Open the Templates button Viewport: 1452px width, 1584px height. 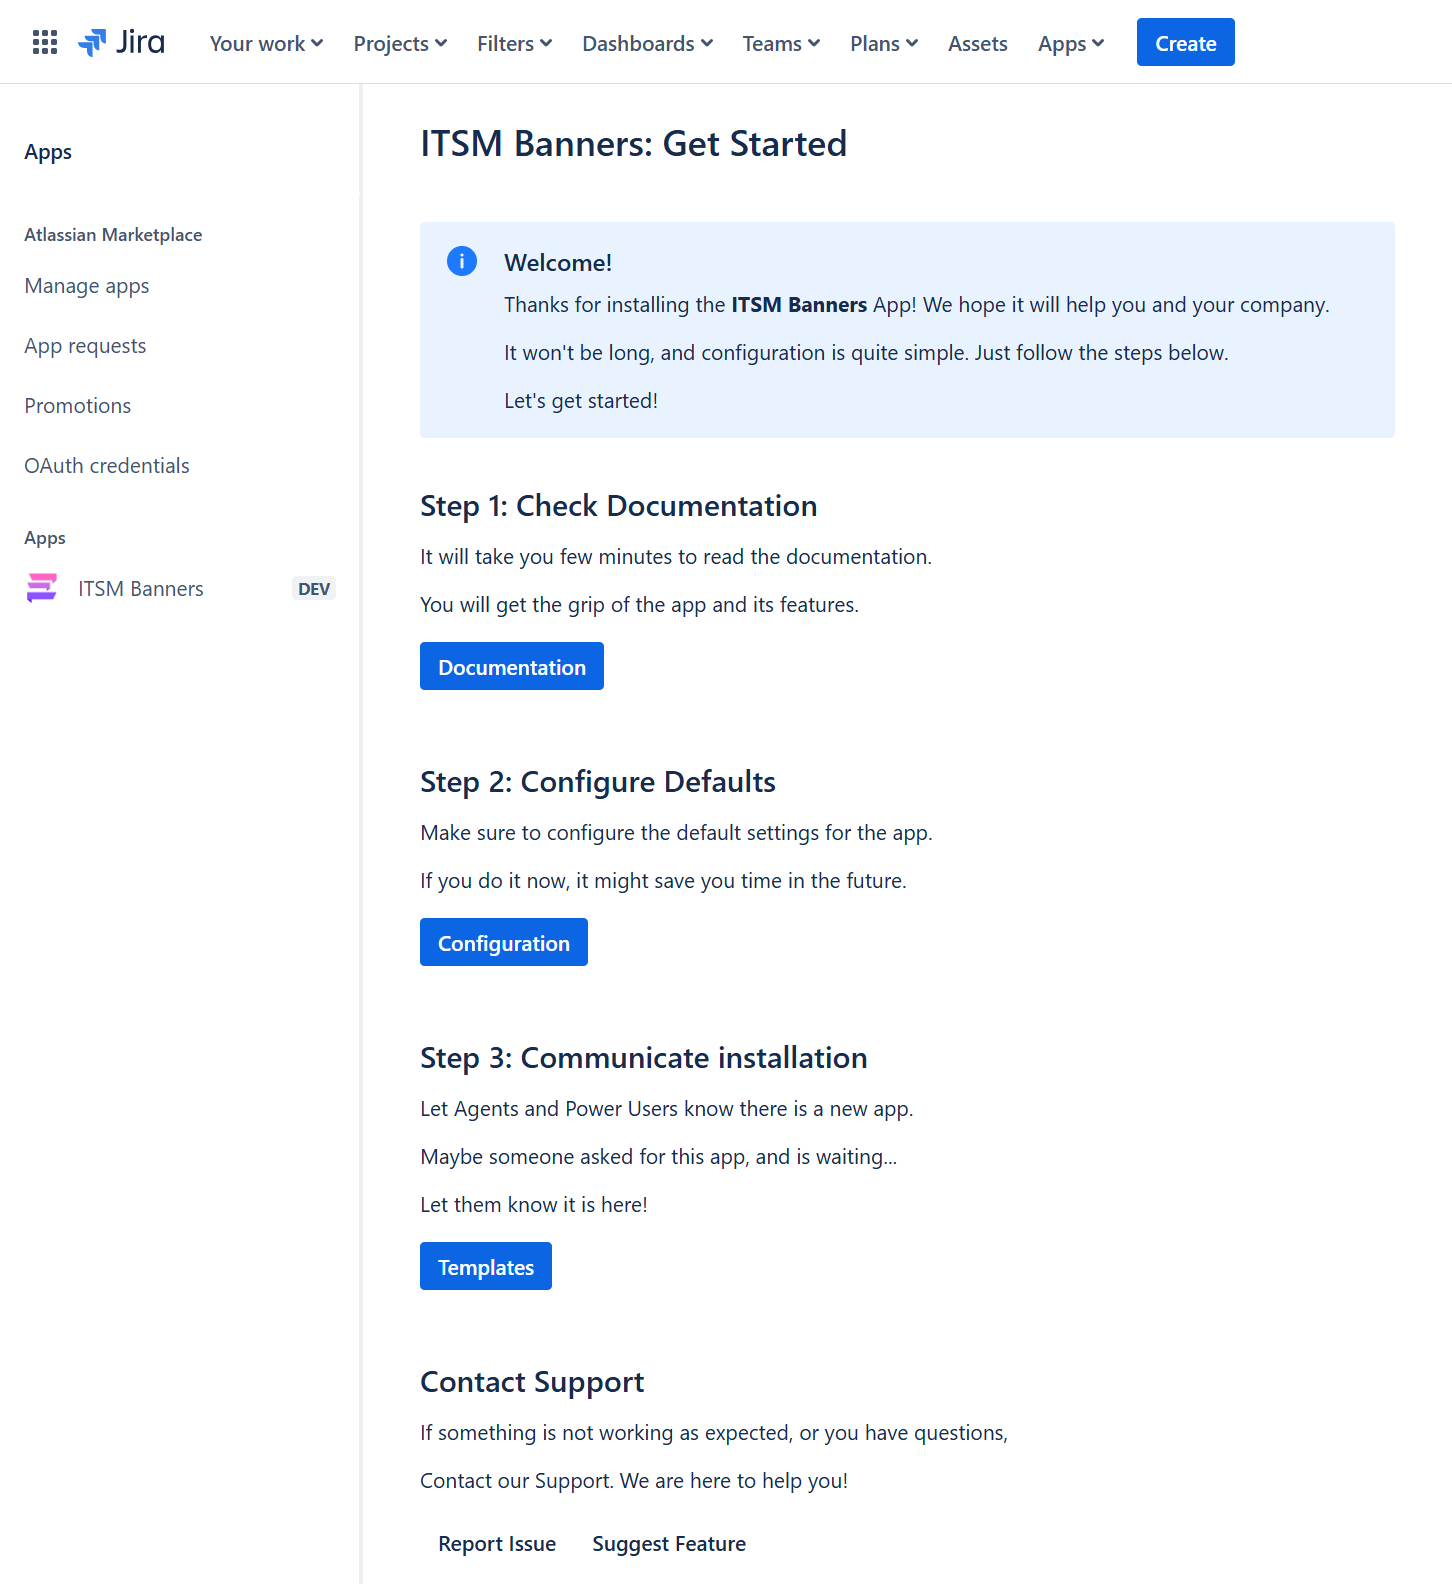(x=486, y=1266)
